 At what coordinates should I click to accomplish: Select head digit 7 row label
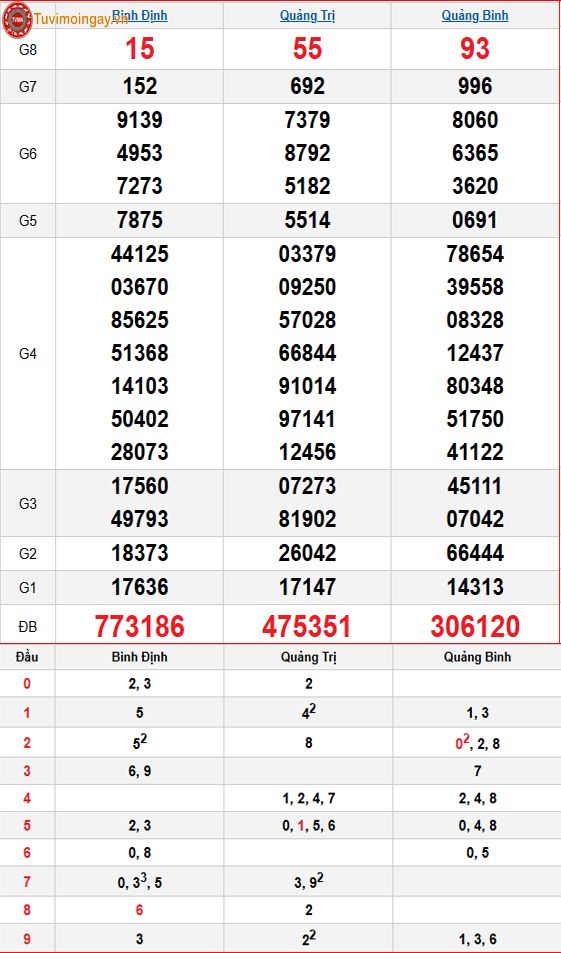click(27, 882)
